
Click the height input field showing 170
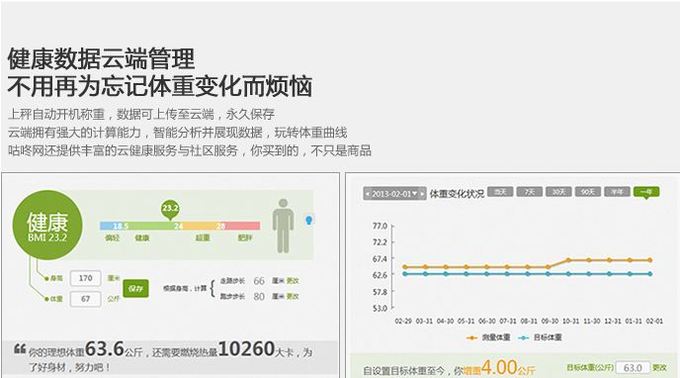point(85,278)
